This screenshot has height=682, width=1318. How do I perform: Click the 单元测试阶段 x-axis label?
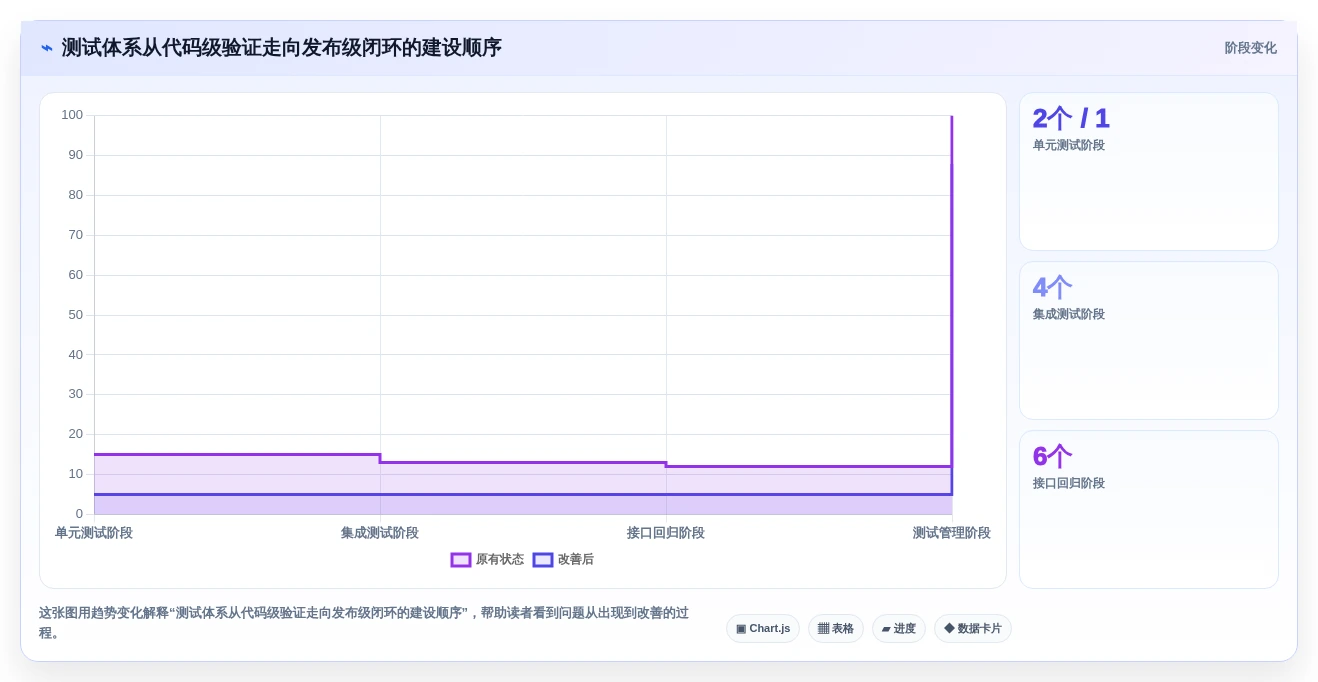pyautogui.click(x=94, y=533)
